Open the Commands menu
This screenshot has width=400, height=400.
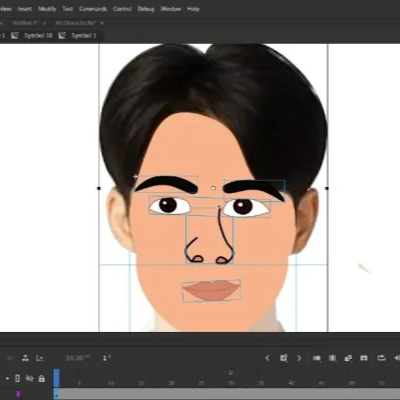[x=93, y=9]
